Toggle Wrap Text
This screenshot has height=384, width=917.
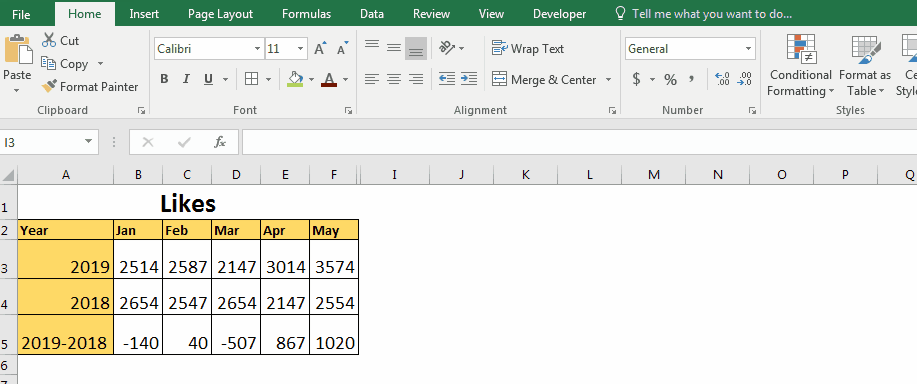528,49
